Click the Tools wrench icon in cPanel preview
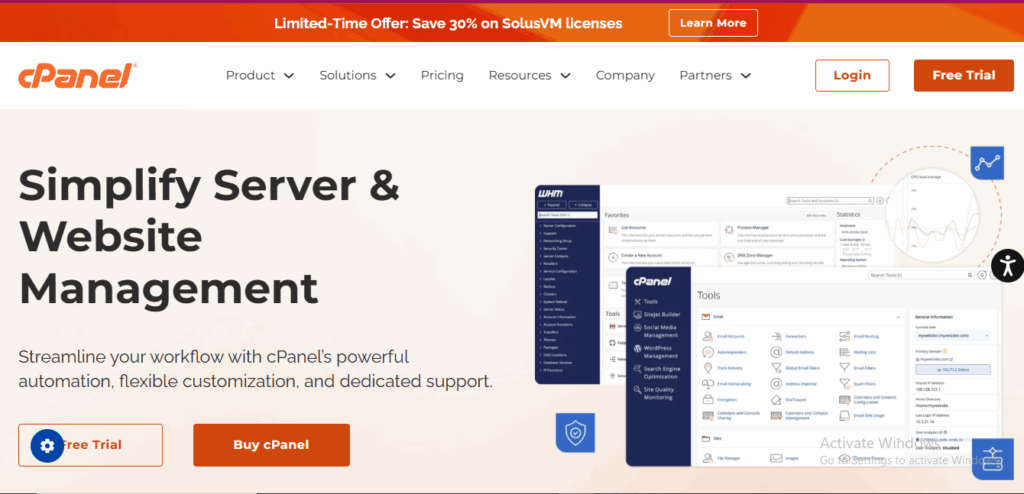The height and width of the screenshot is (494, 1024). tap(637, 302)
